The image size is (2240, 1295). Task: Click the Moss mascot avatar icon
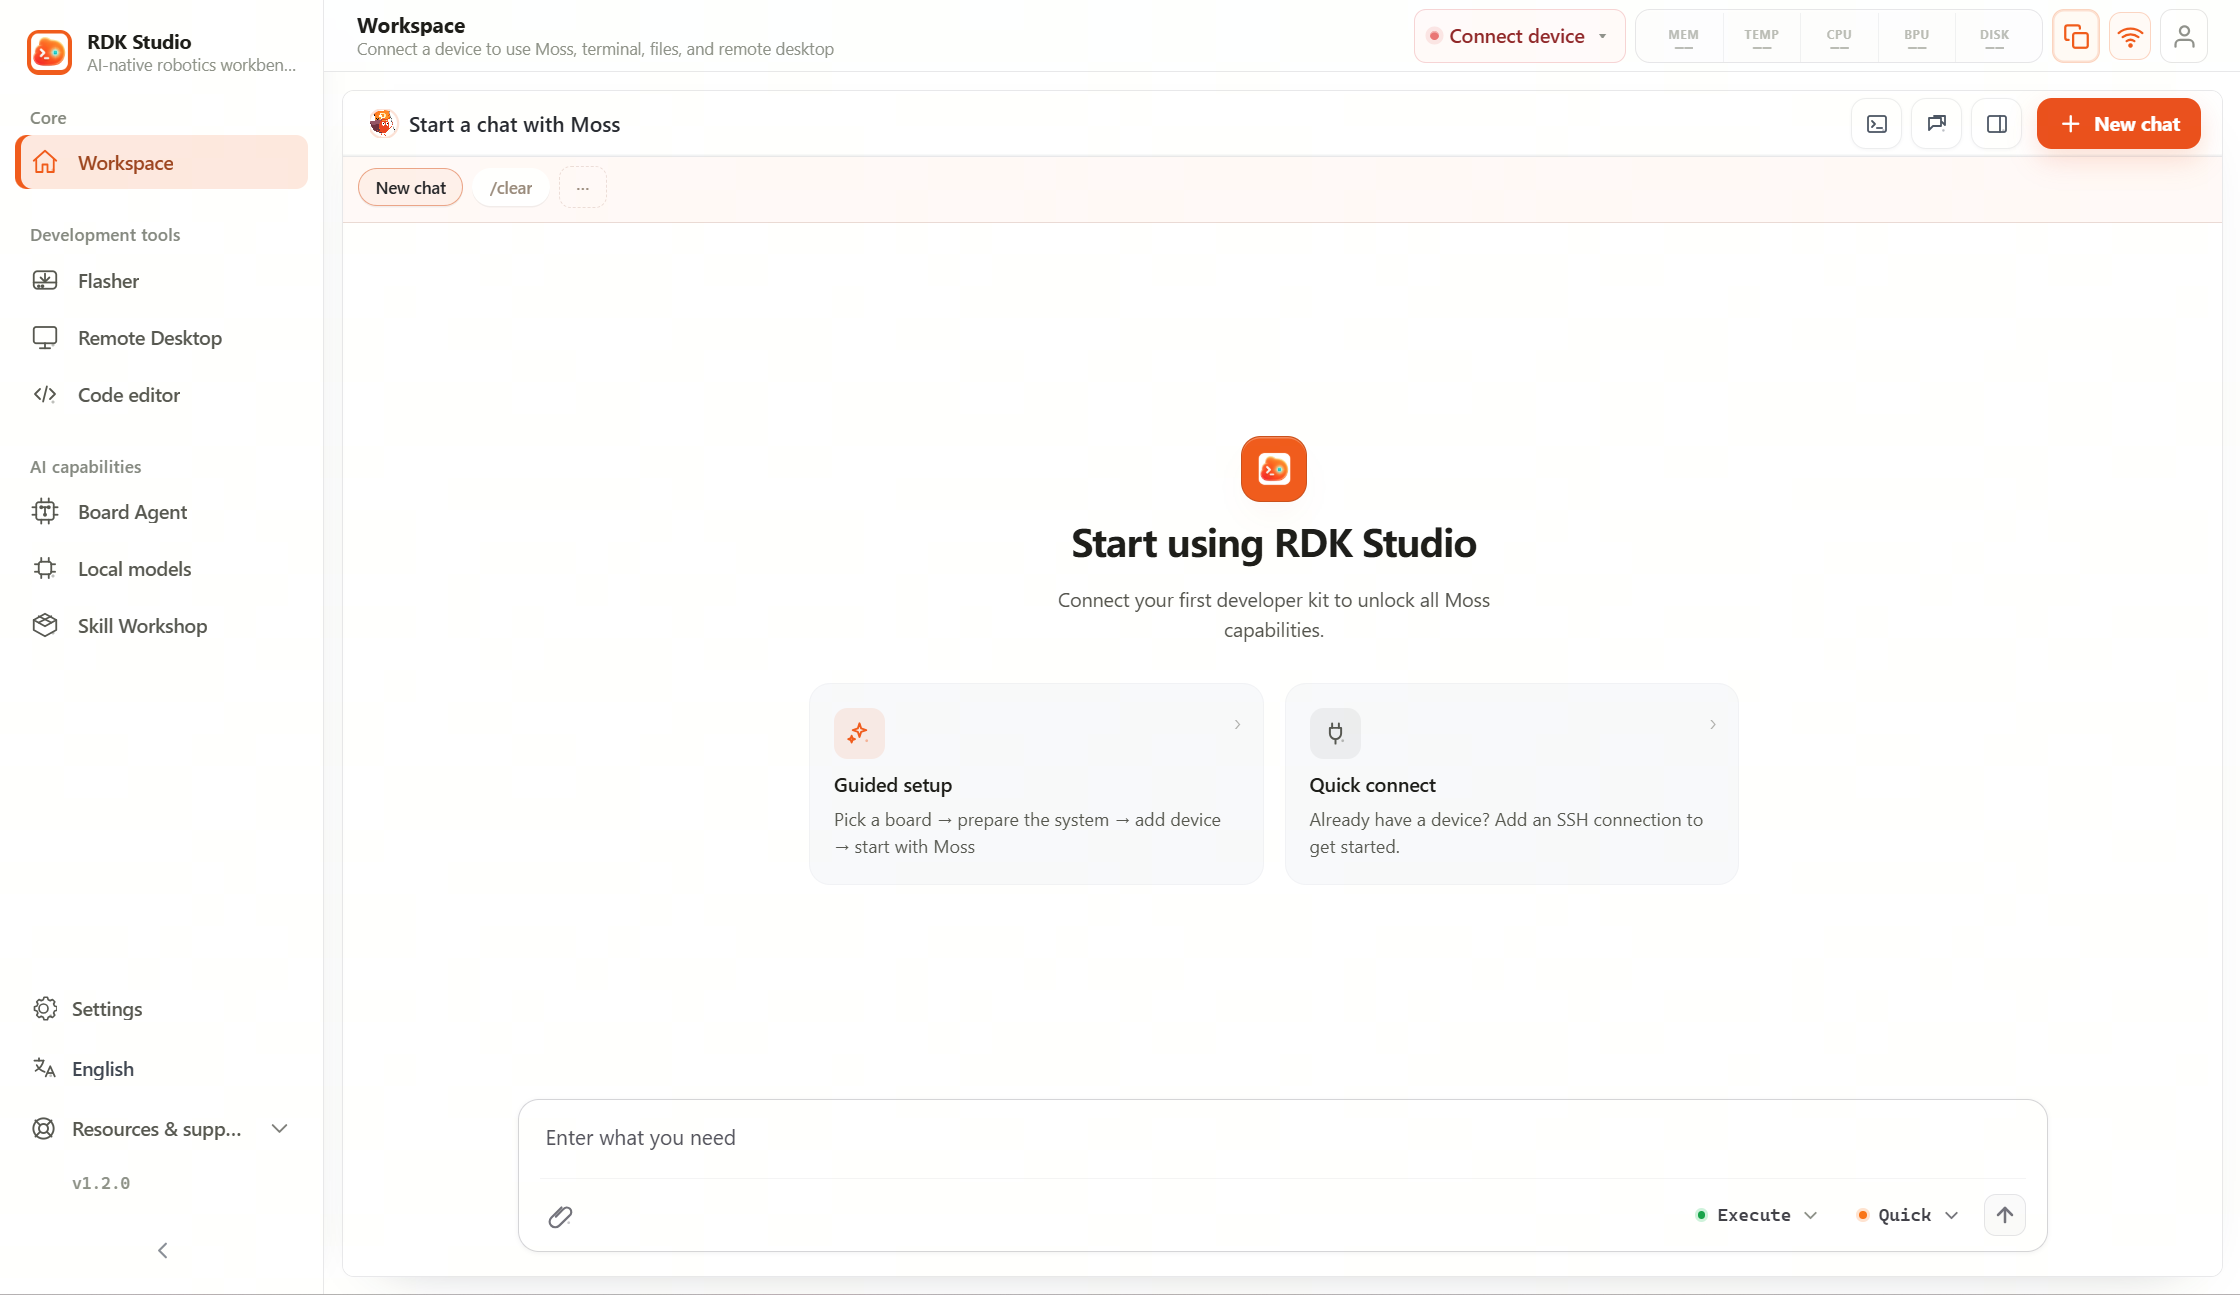(x=383, y=124)
